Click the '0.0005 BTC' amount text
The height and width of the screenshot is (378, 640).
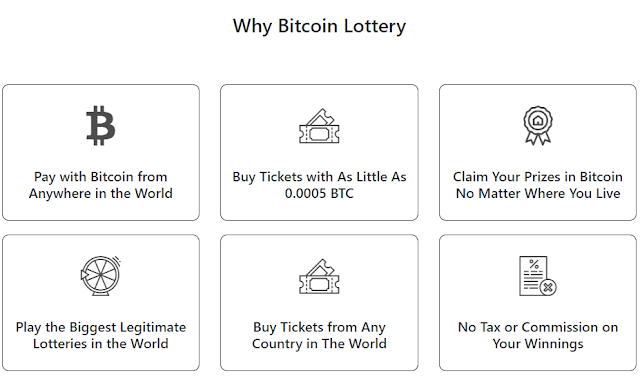click(319, 193)
